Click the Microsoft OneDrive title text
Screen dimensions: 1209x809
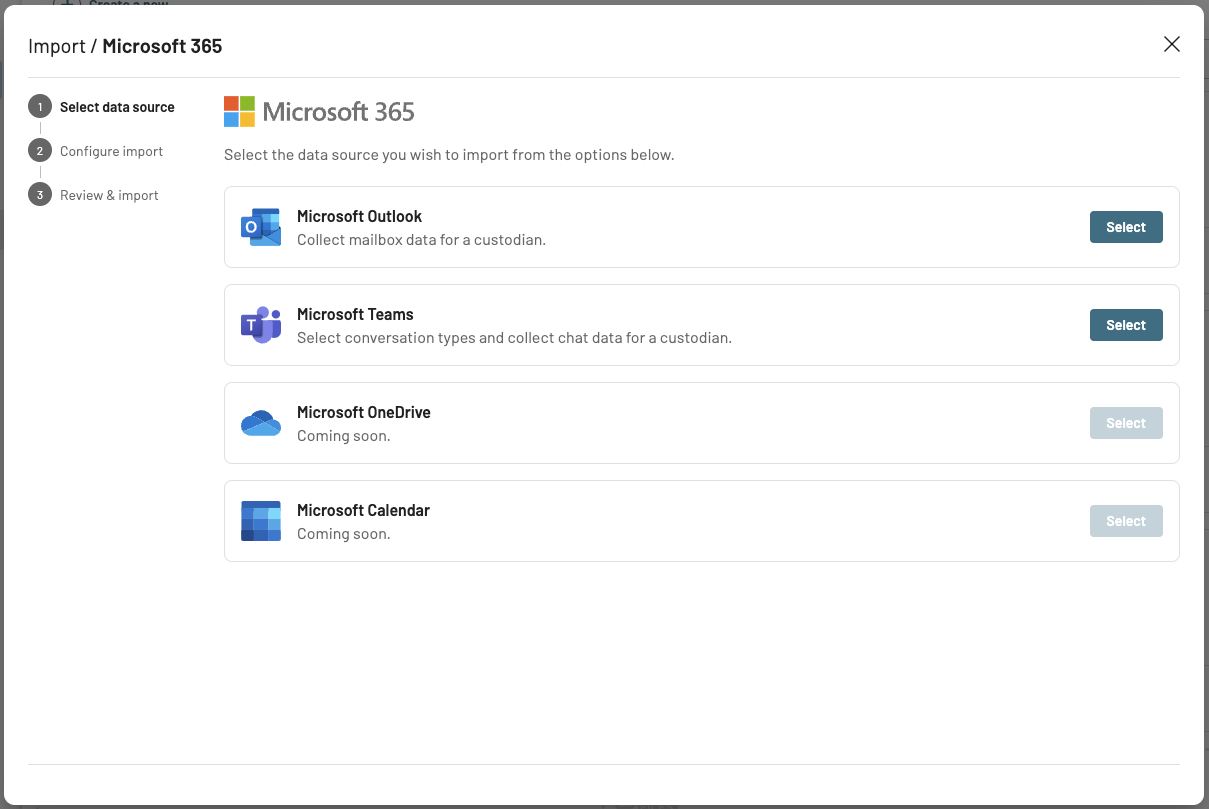pos(364,412)
